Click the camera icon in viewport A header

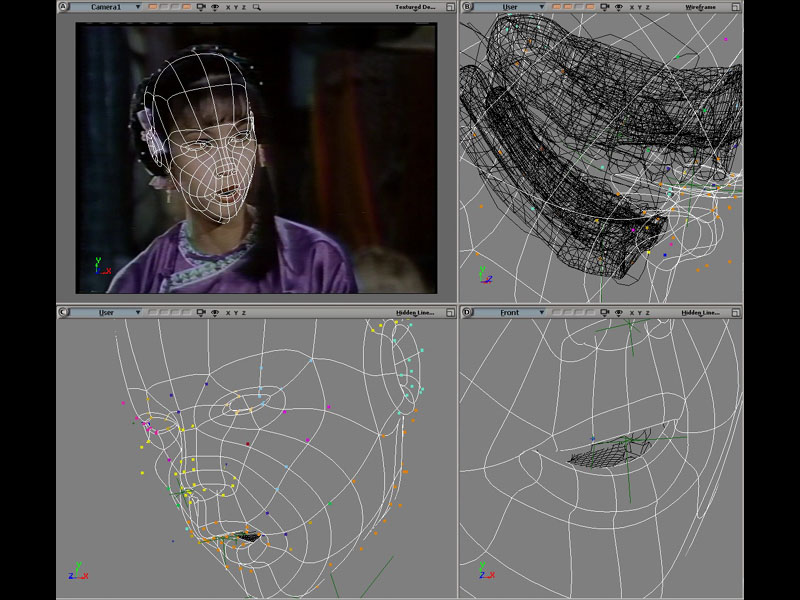point(201,6)
